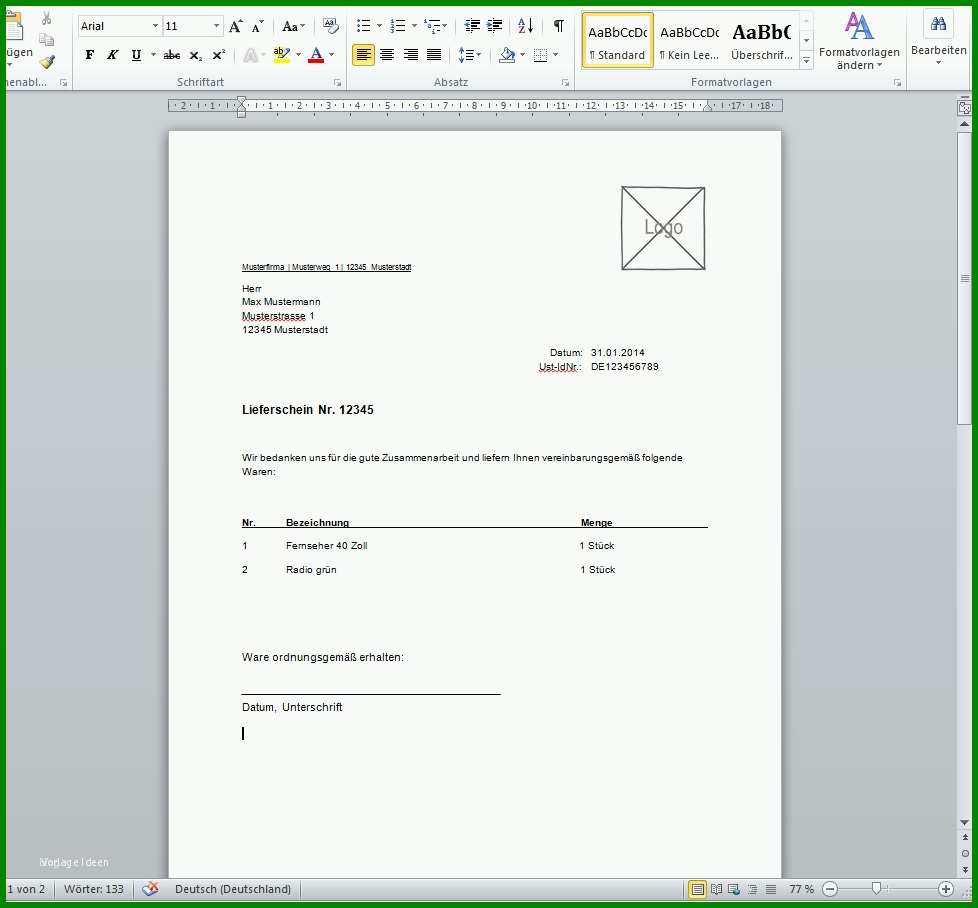Center align the text

coord(387,55)
